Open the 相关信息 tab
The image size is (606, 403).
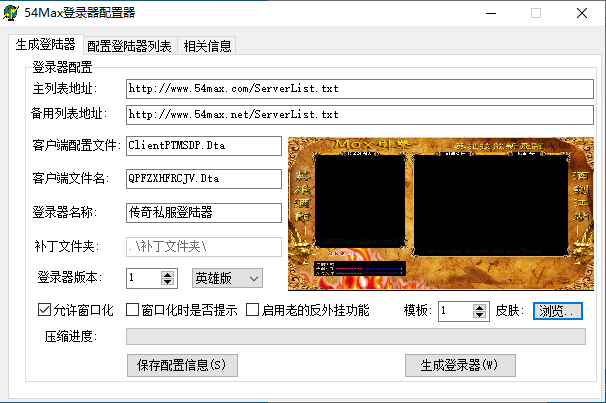pos(207,45)
